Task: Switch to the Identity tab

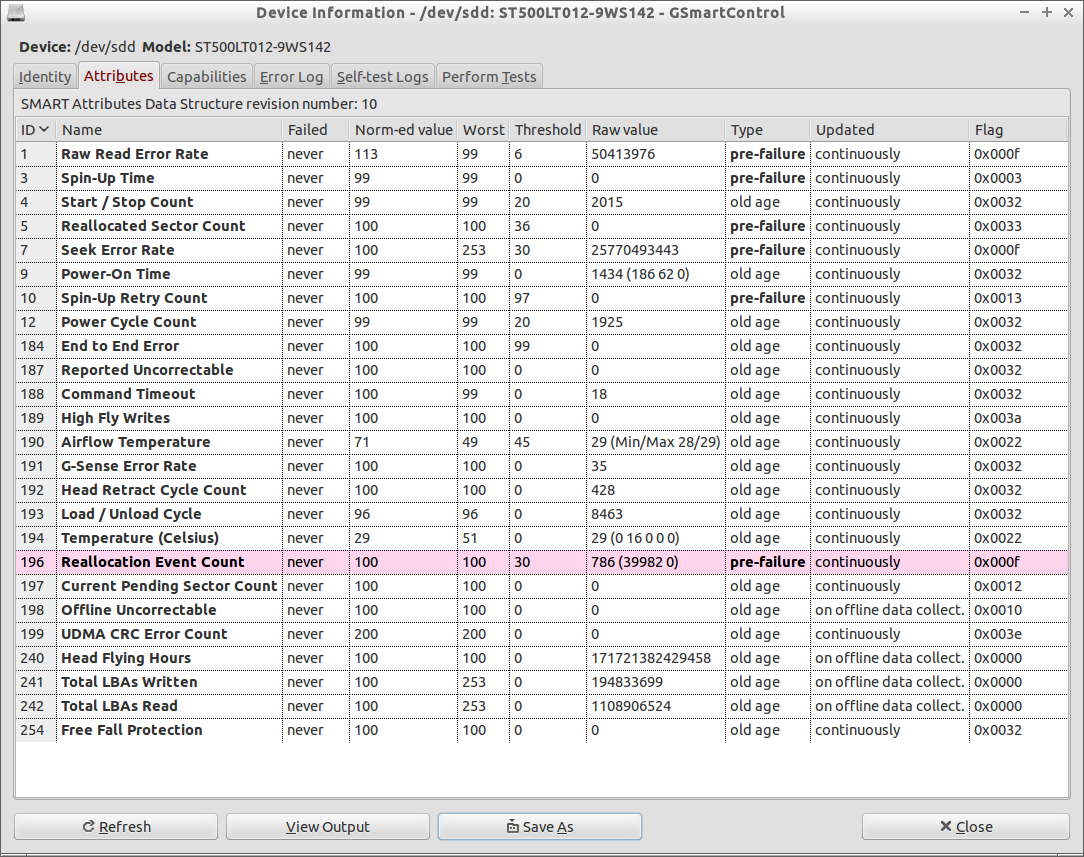Action: click(45, 77)
